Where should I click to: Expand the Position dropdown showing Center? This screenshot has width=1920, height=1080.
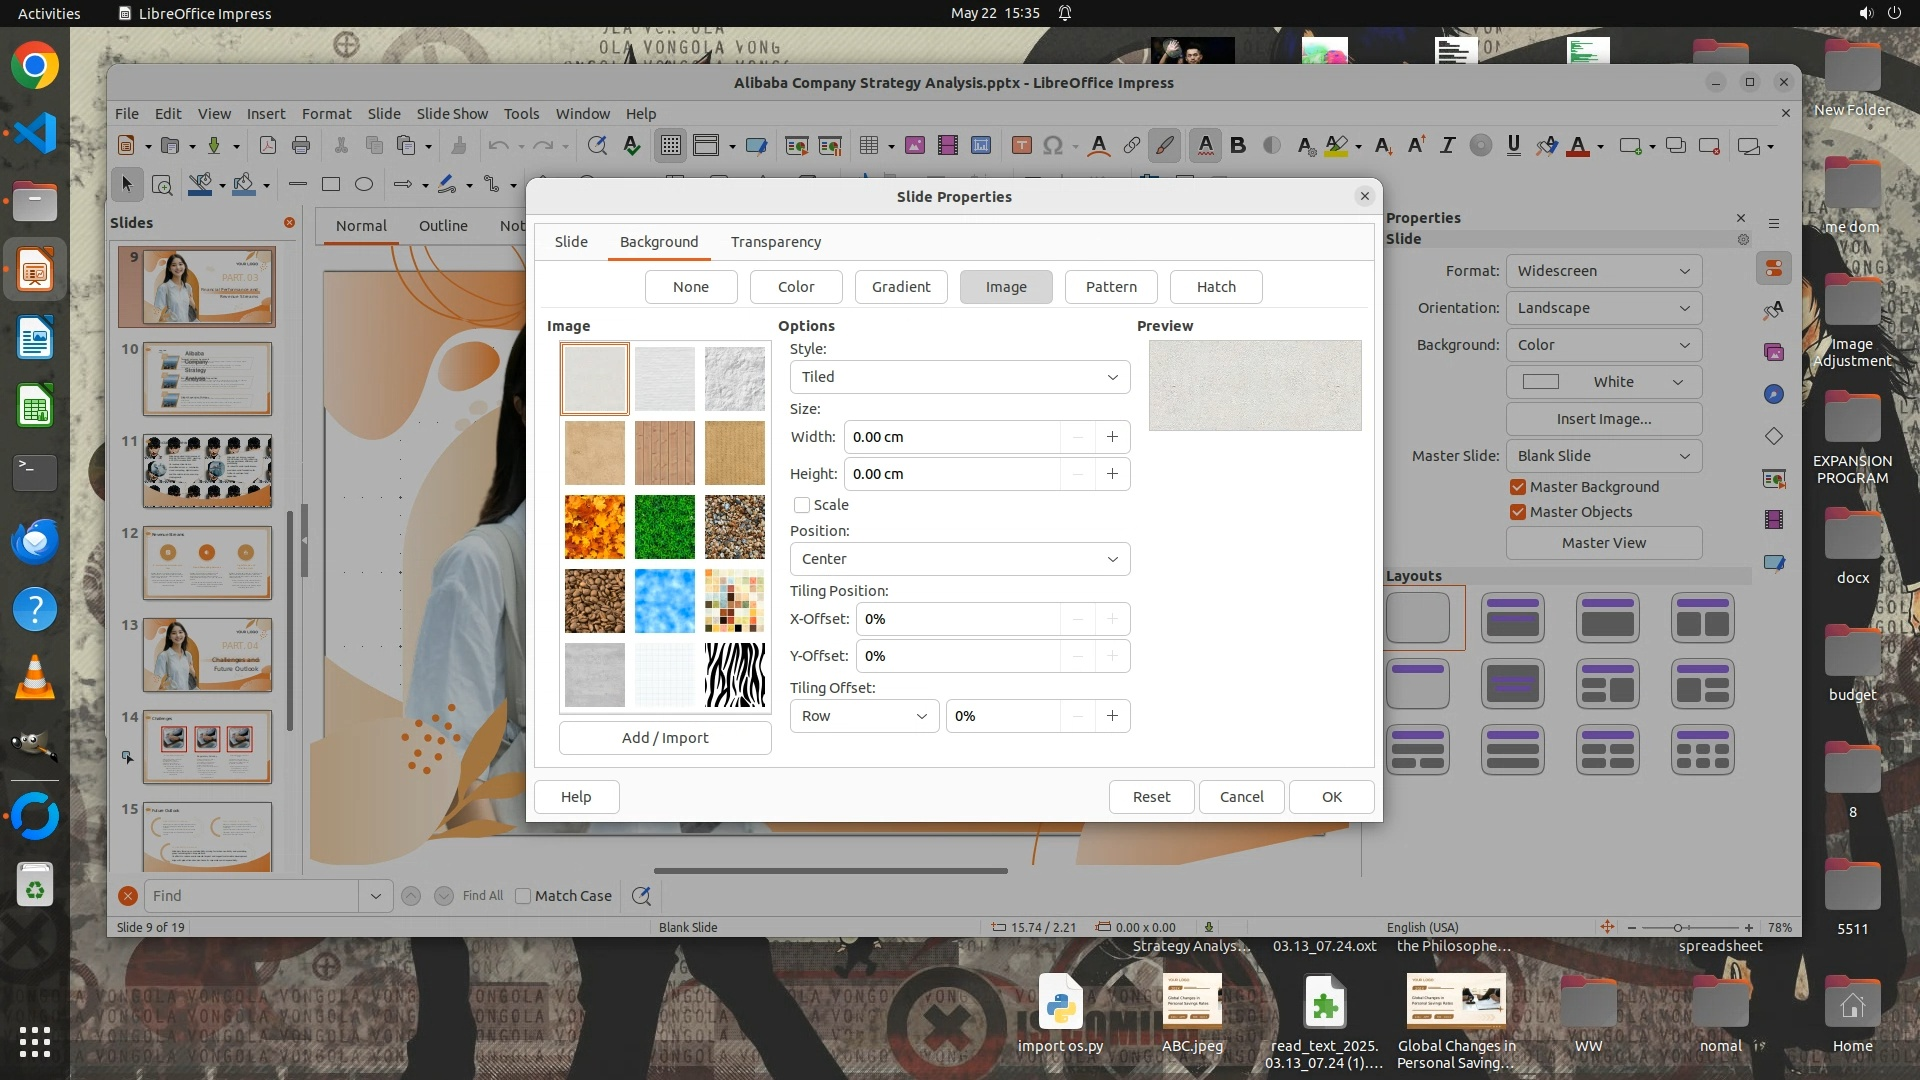[959, 559]
